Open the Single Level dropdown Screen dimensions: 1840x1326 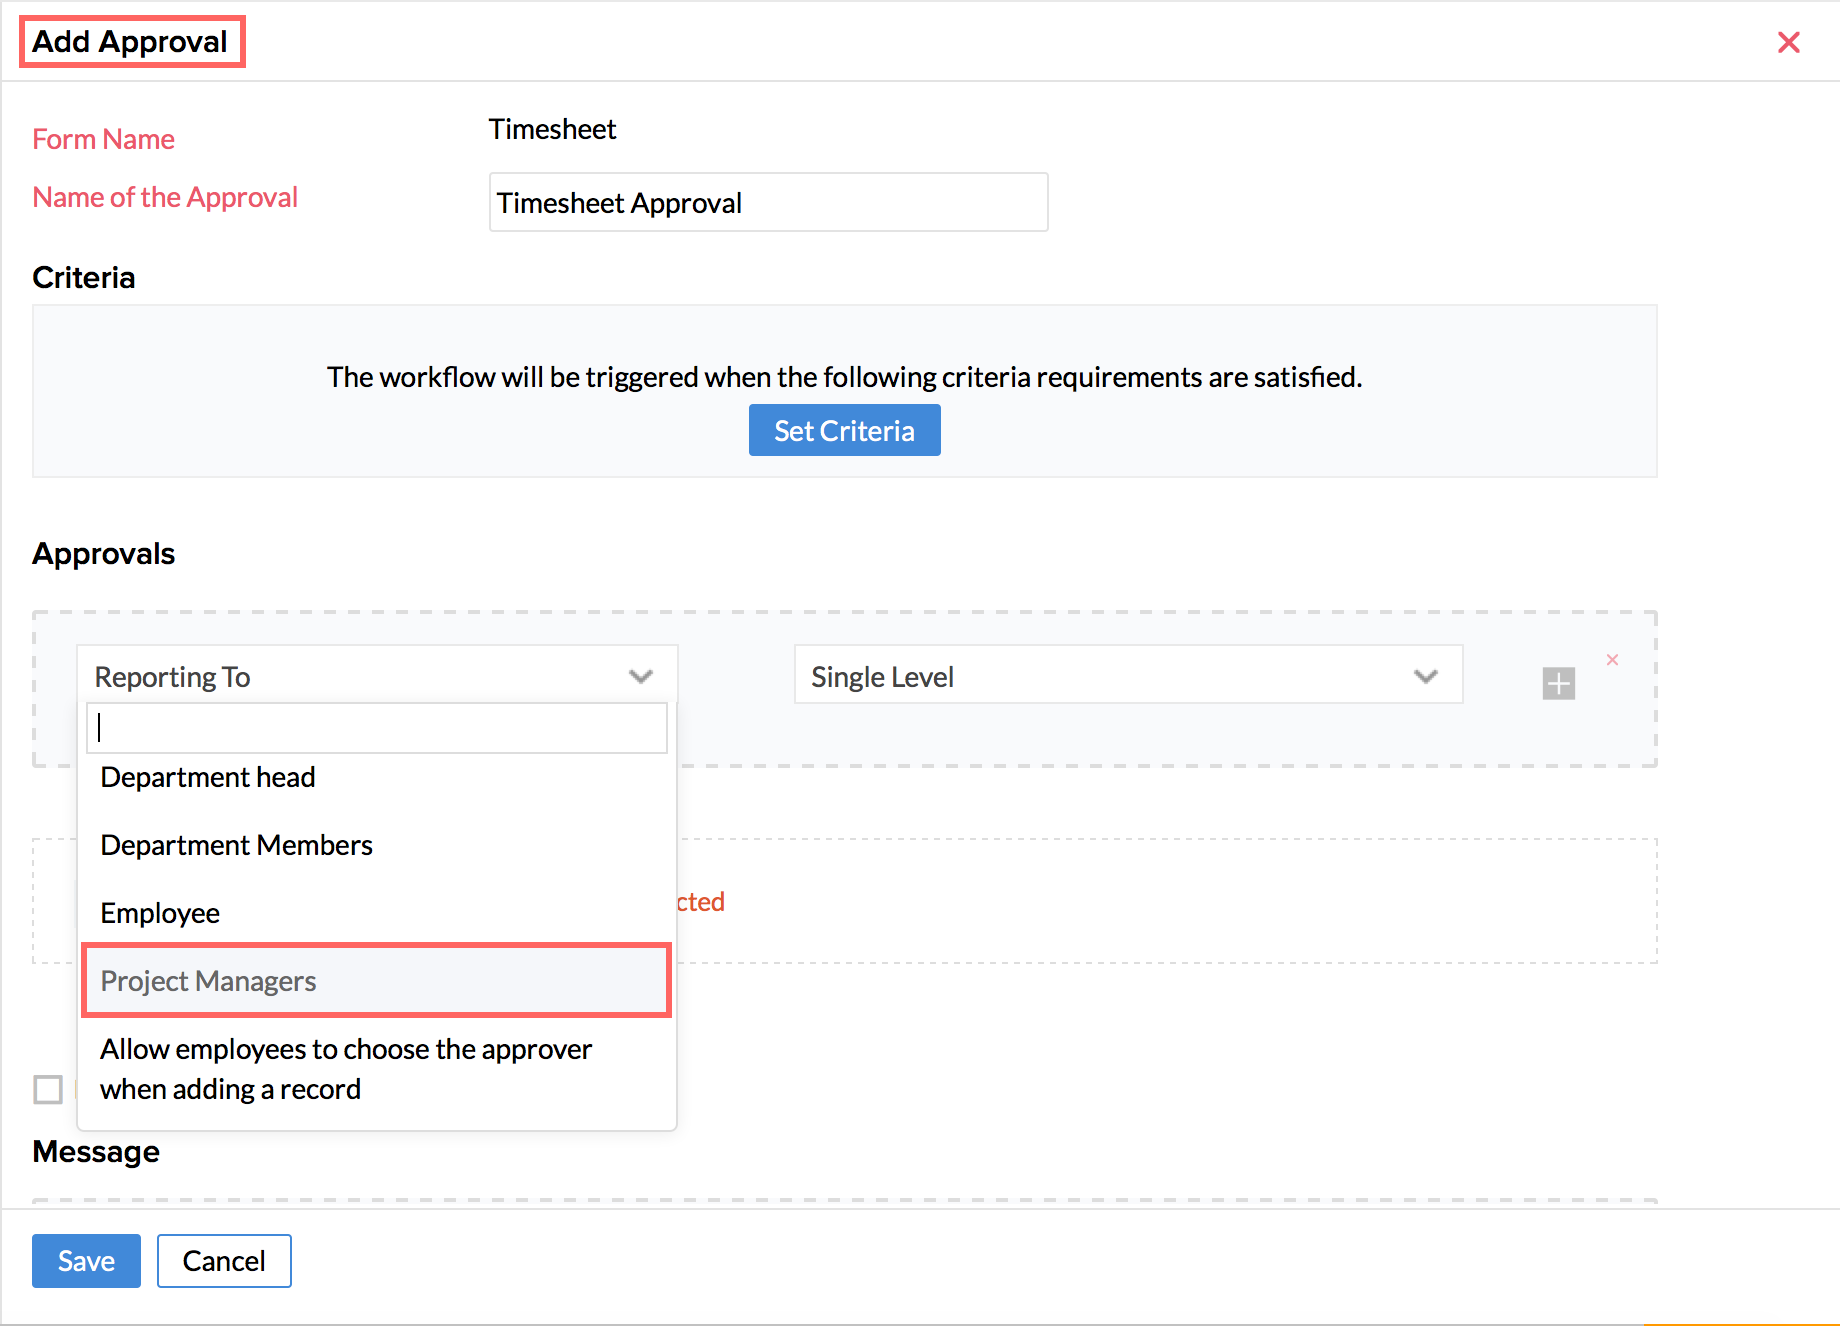(x=1128, y=676)
